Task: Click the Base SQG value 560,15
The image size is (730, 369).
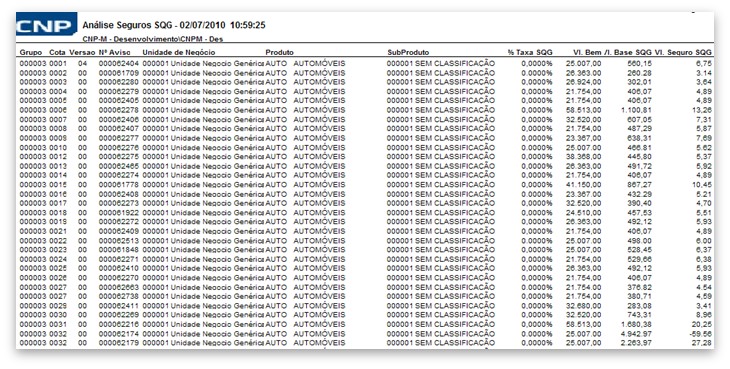Action: click(640, 63)
